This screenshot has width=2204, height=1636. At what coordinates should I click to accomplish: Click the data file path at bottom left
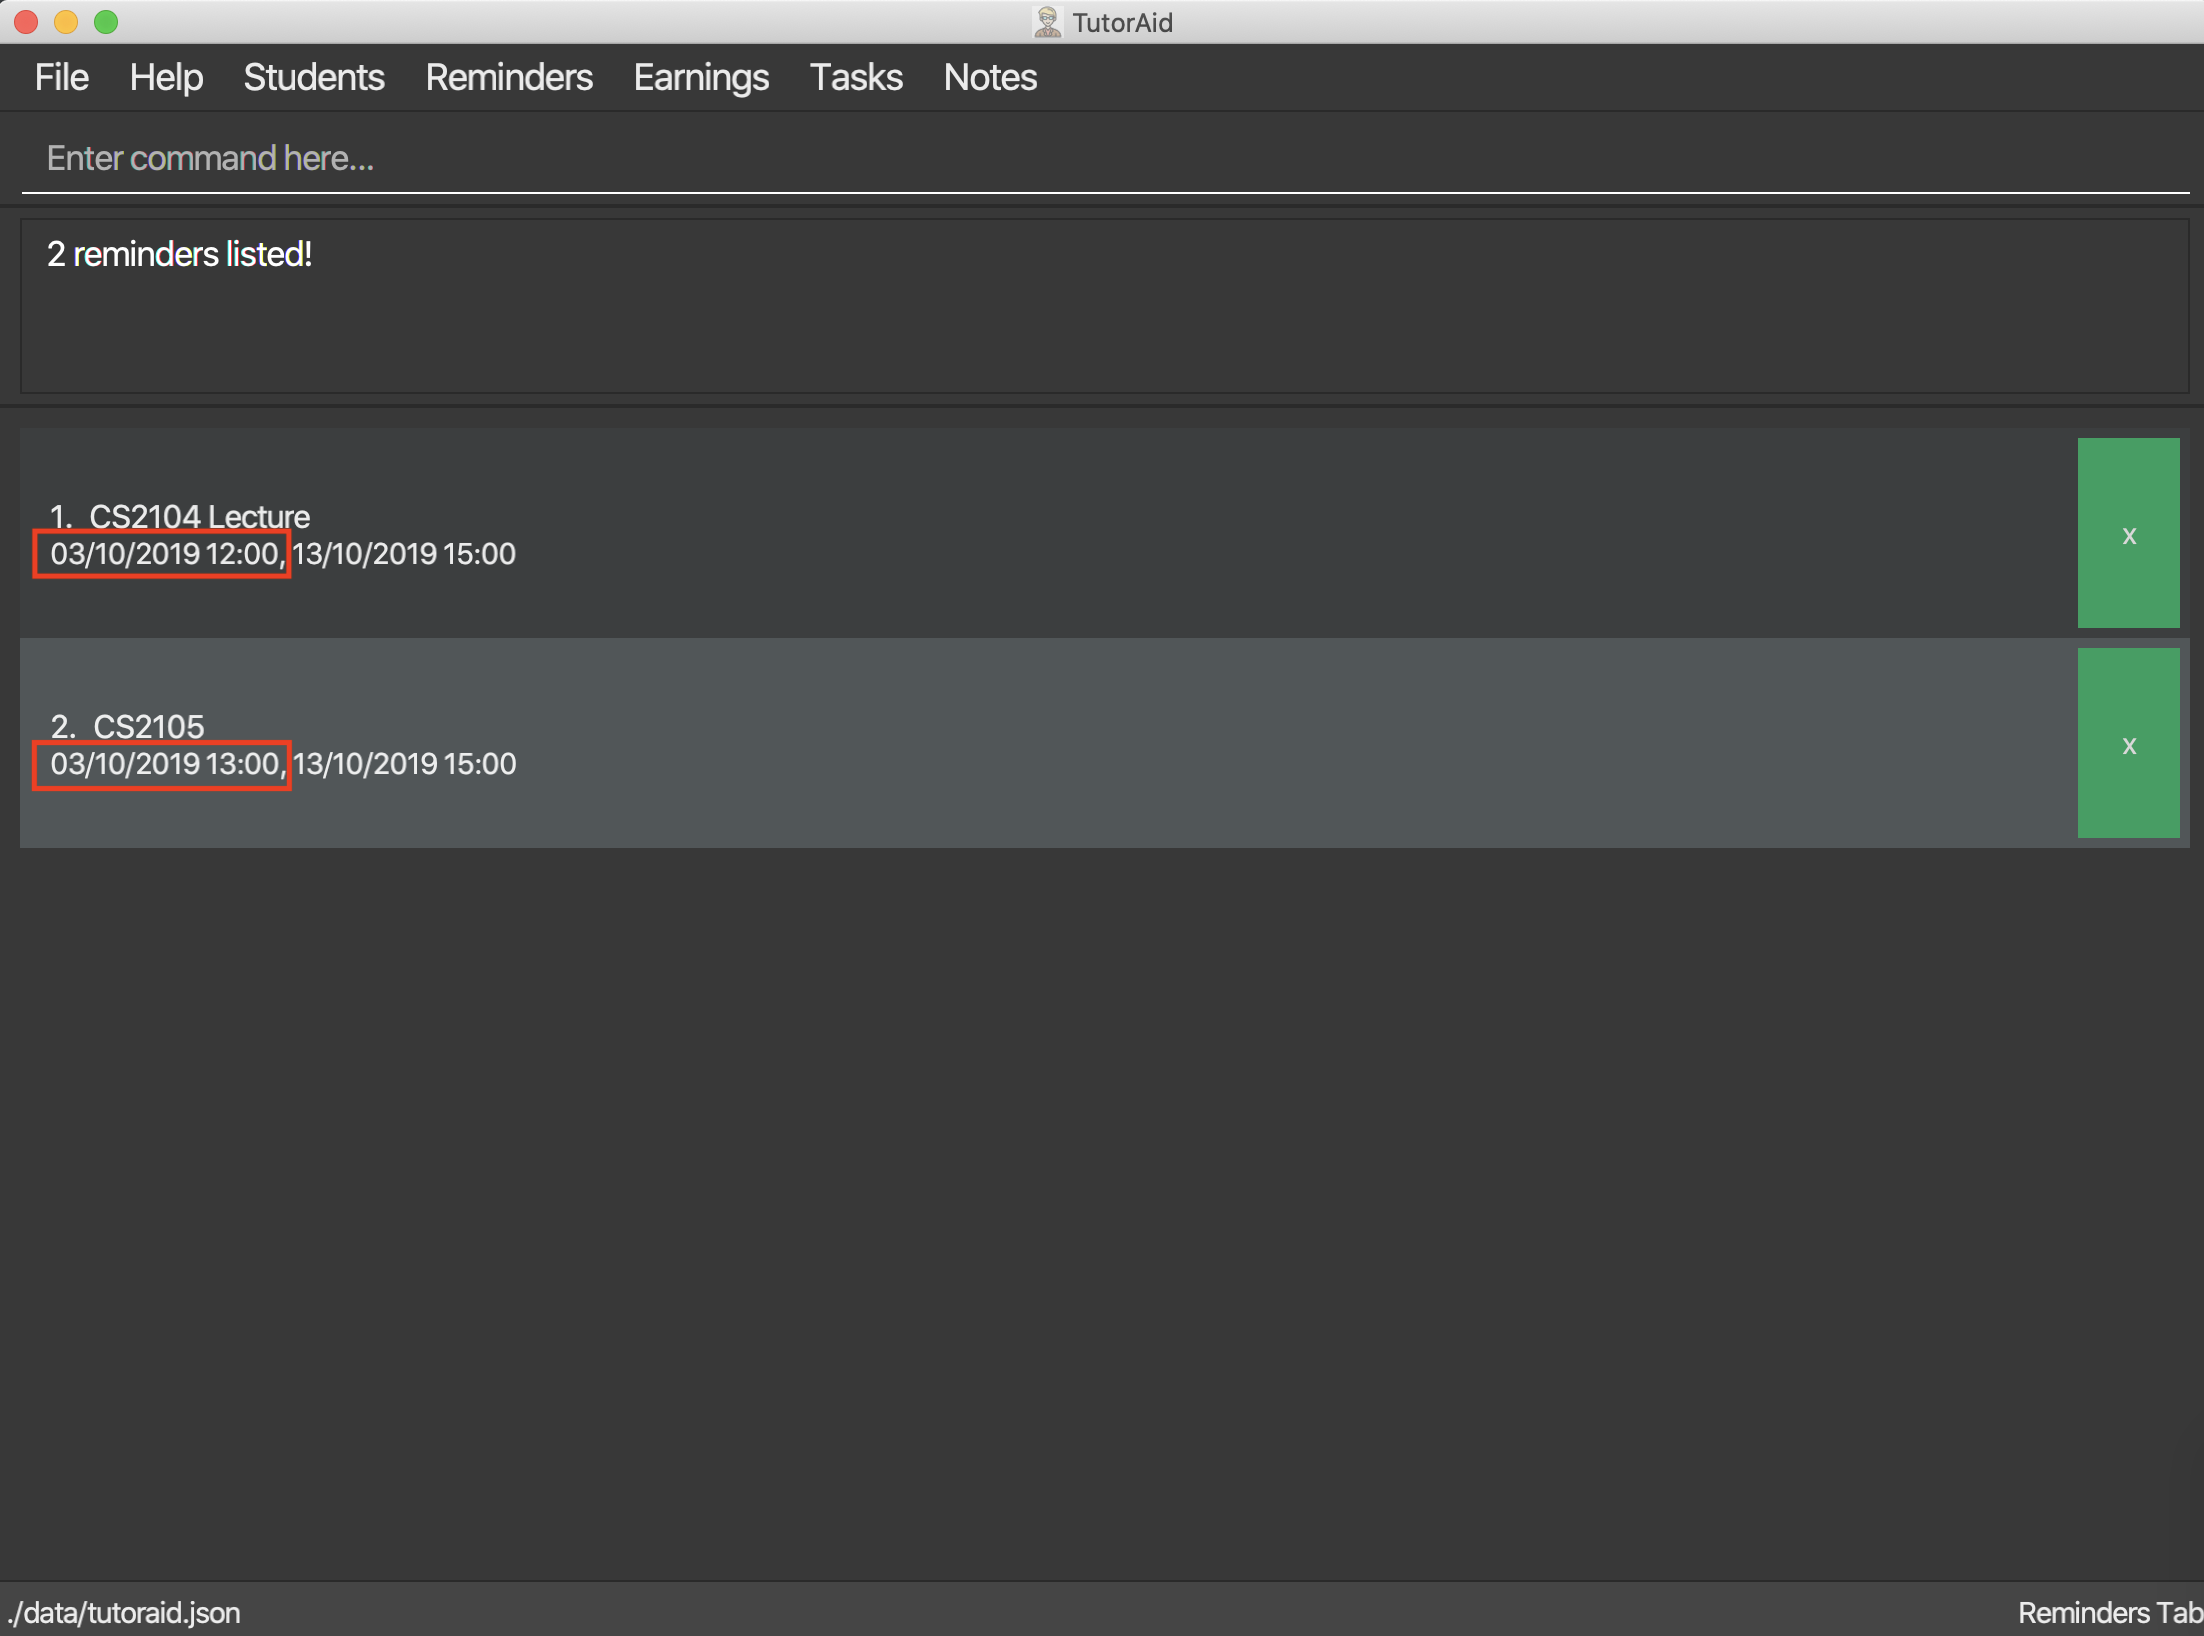click(124, 1614)
